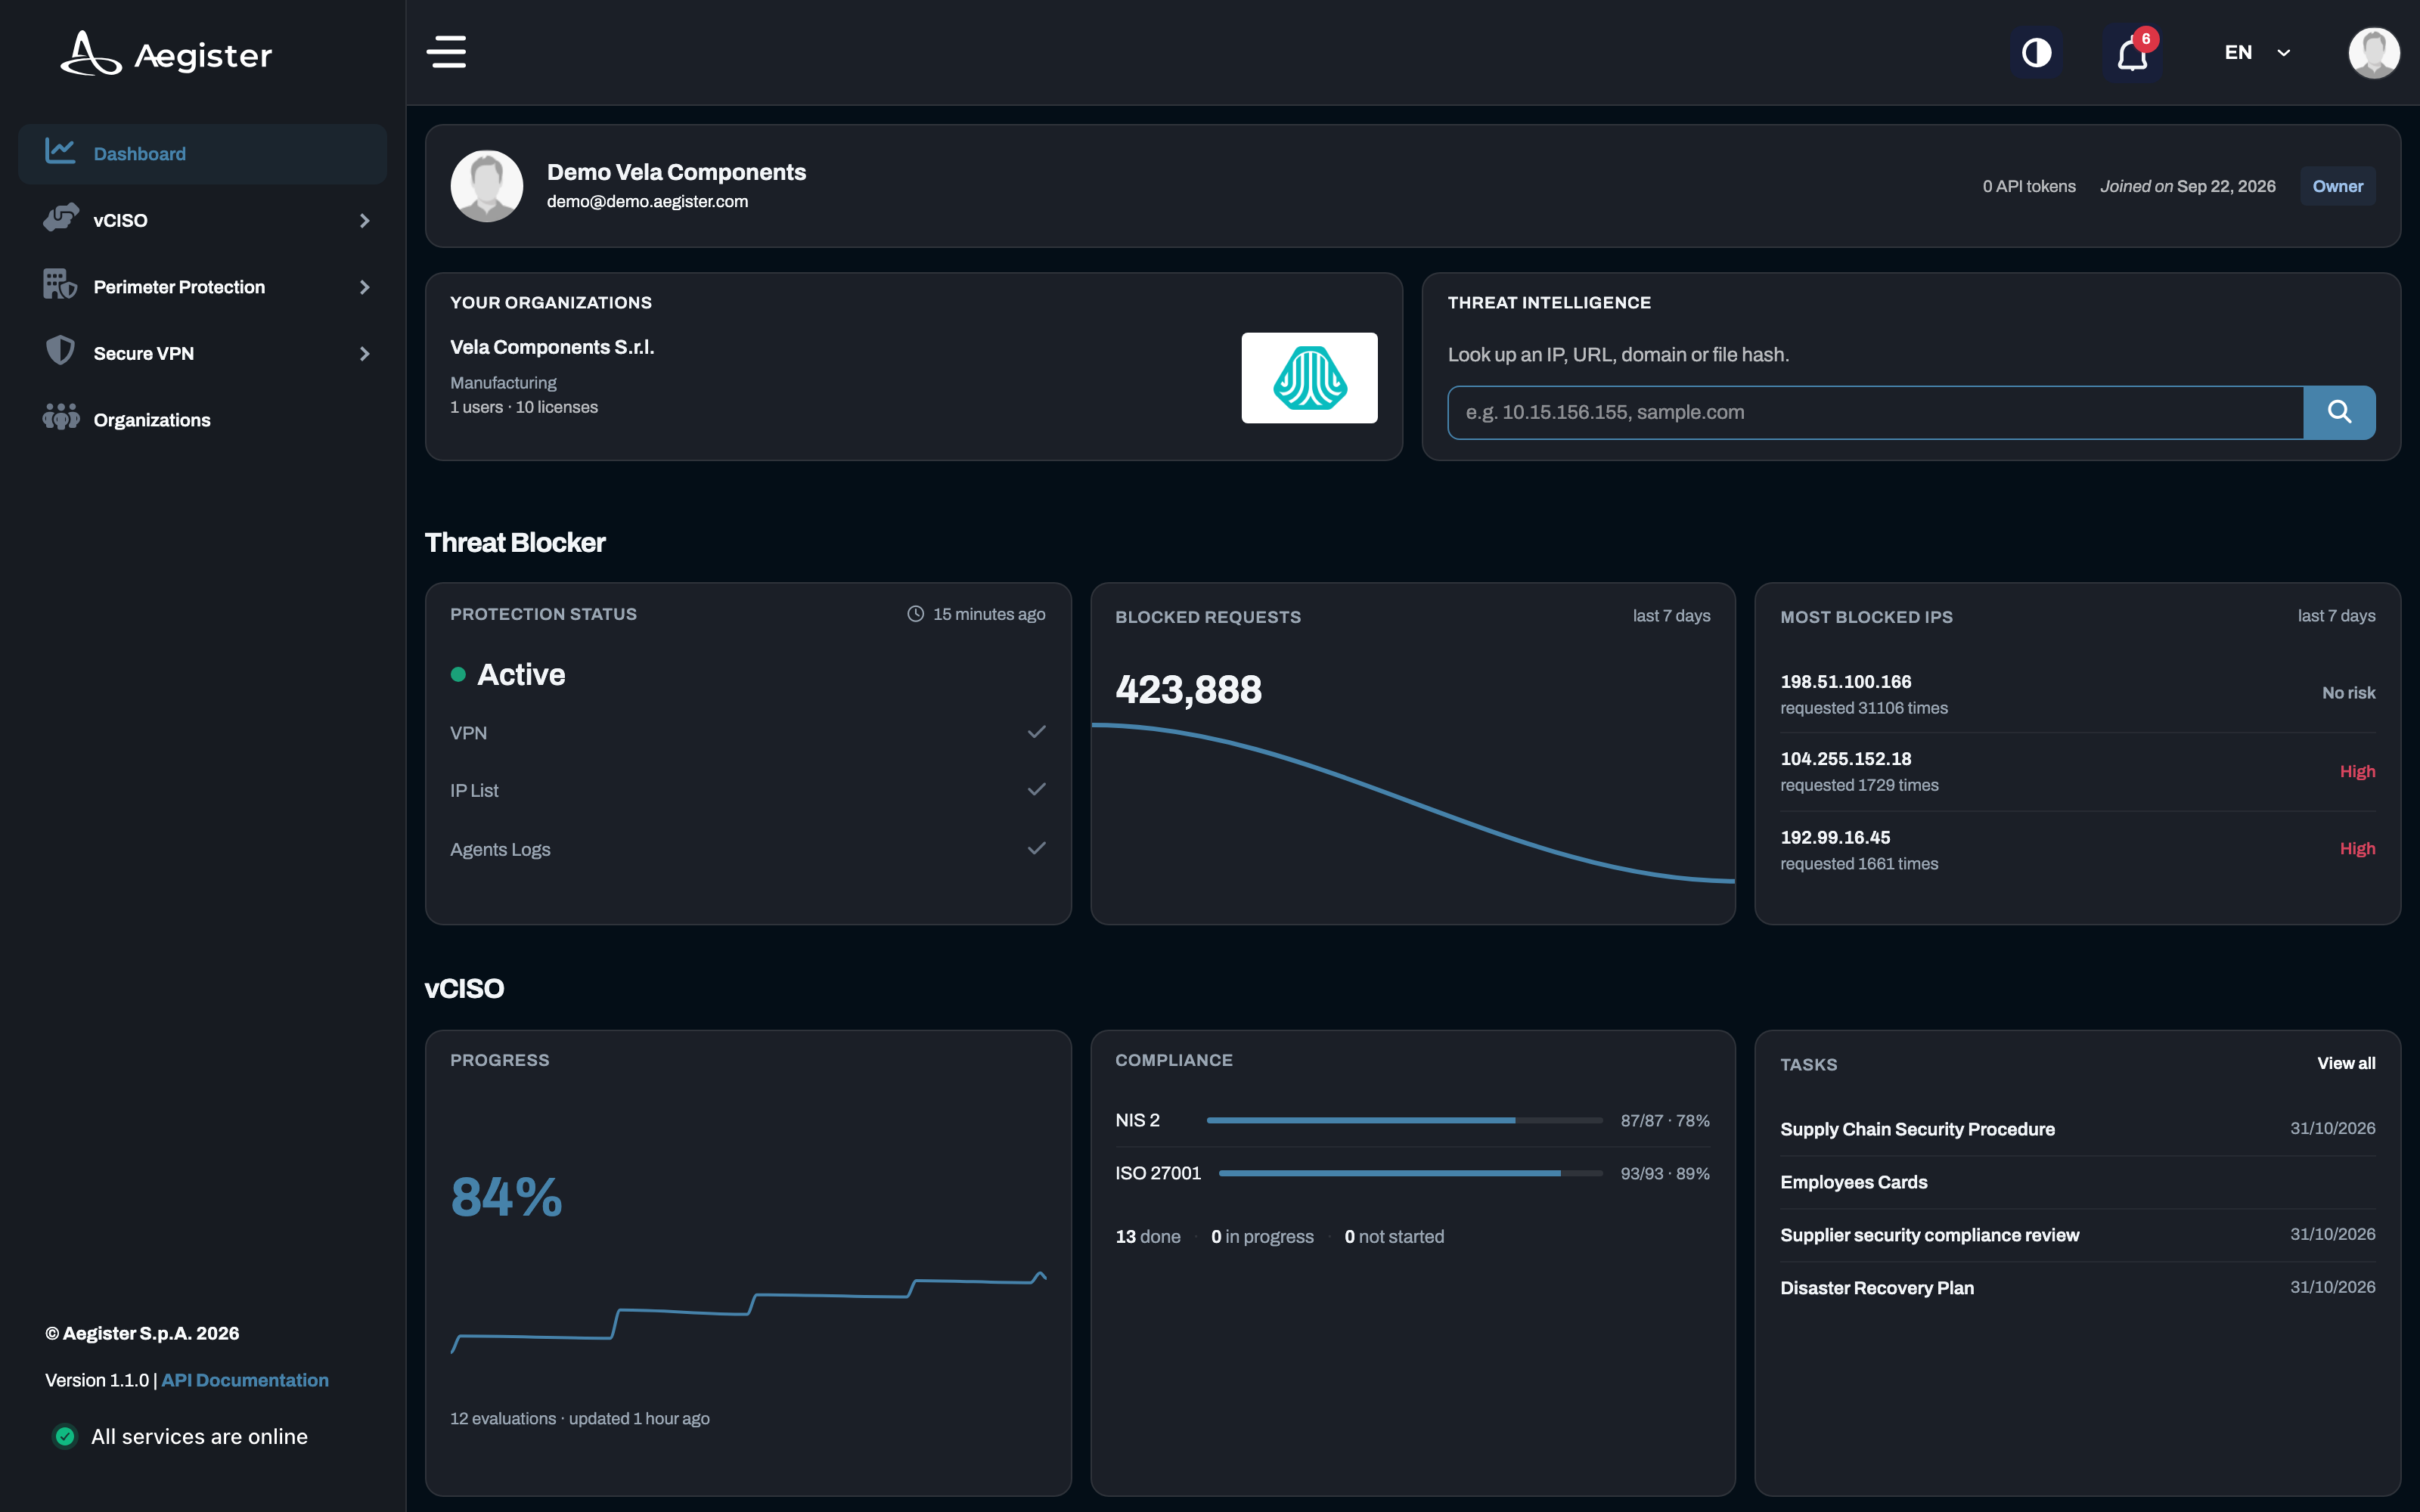Click the Perimeter Protection building icon
Viewport: 2420px width, 1512px height.
60,285
